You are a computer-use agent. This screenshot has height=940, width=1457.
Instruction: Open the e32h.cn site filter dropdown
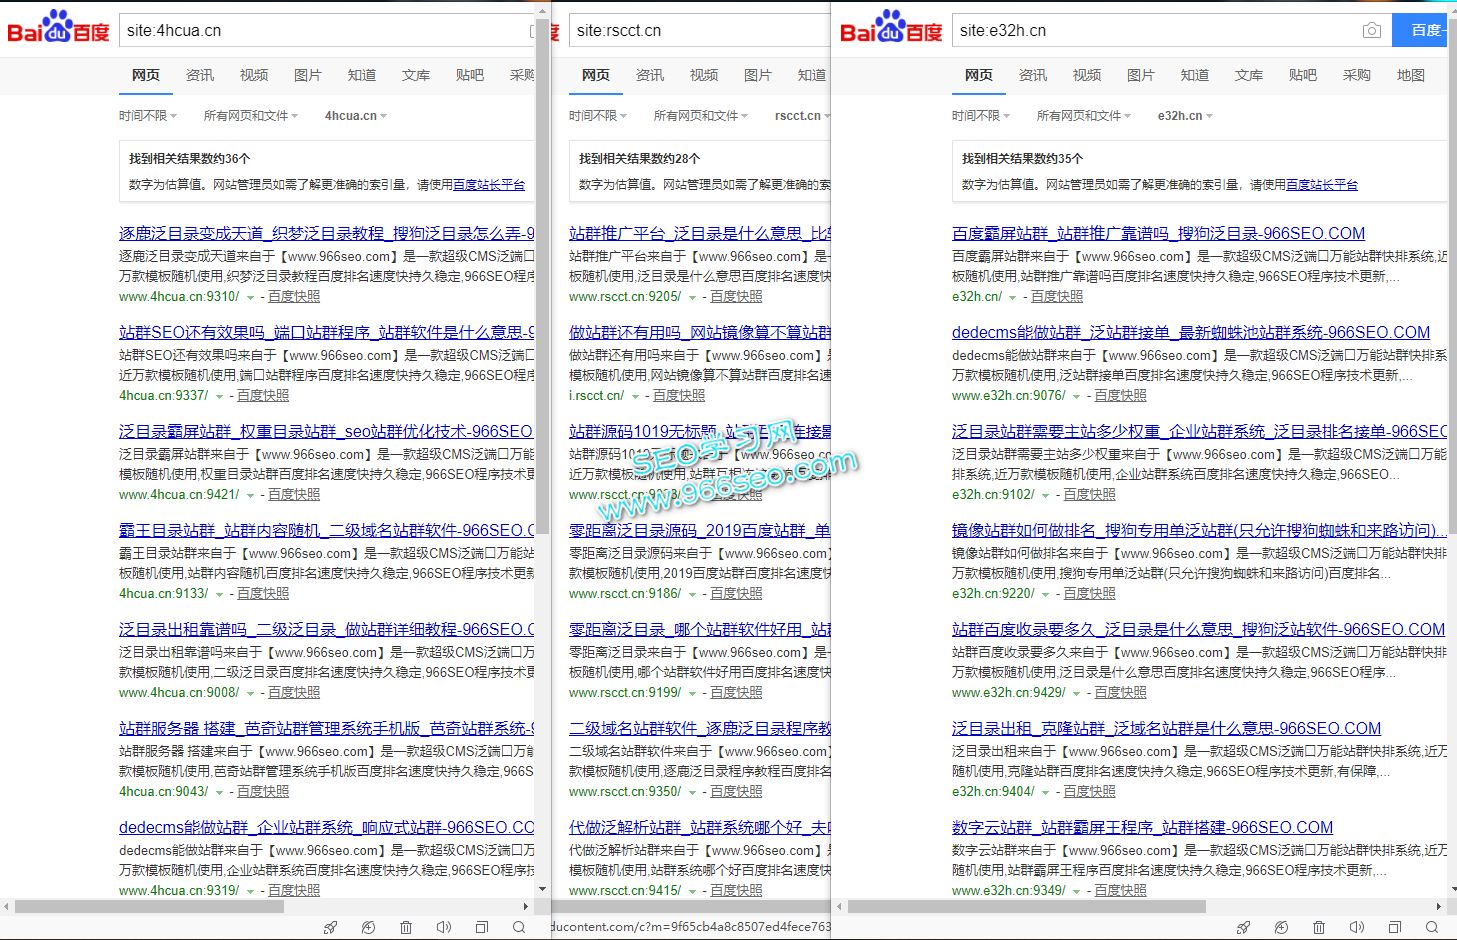[1185, 116]
